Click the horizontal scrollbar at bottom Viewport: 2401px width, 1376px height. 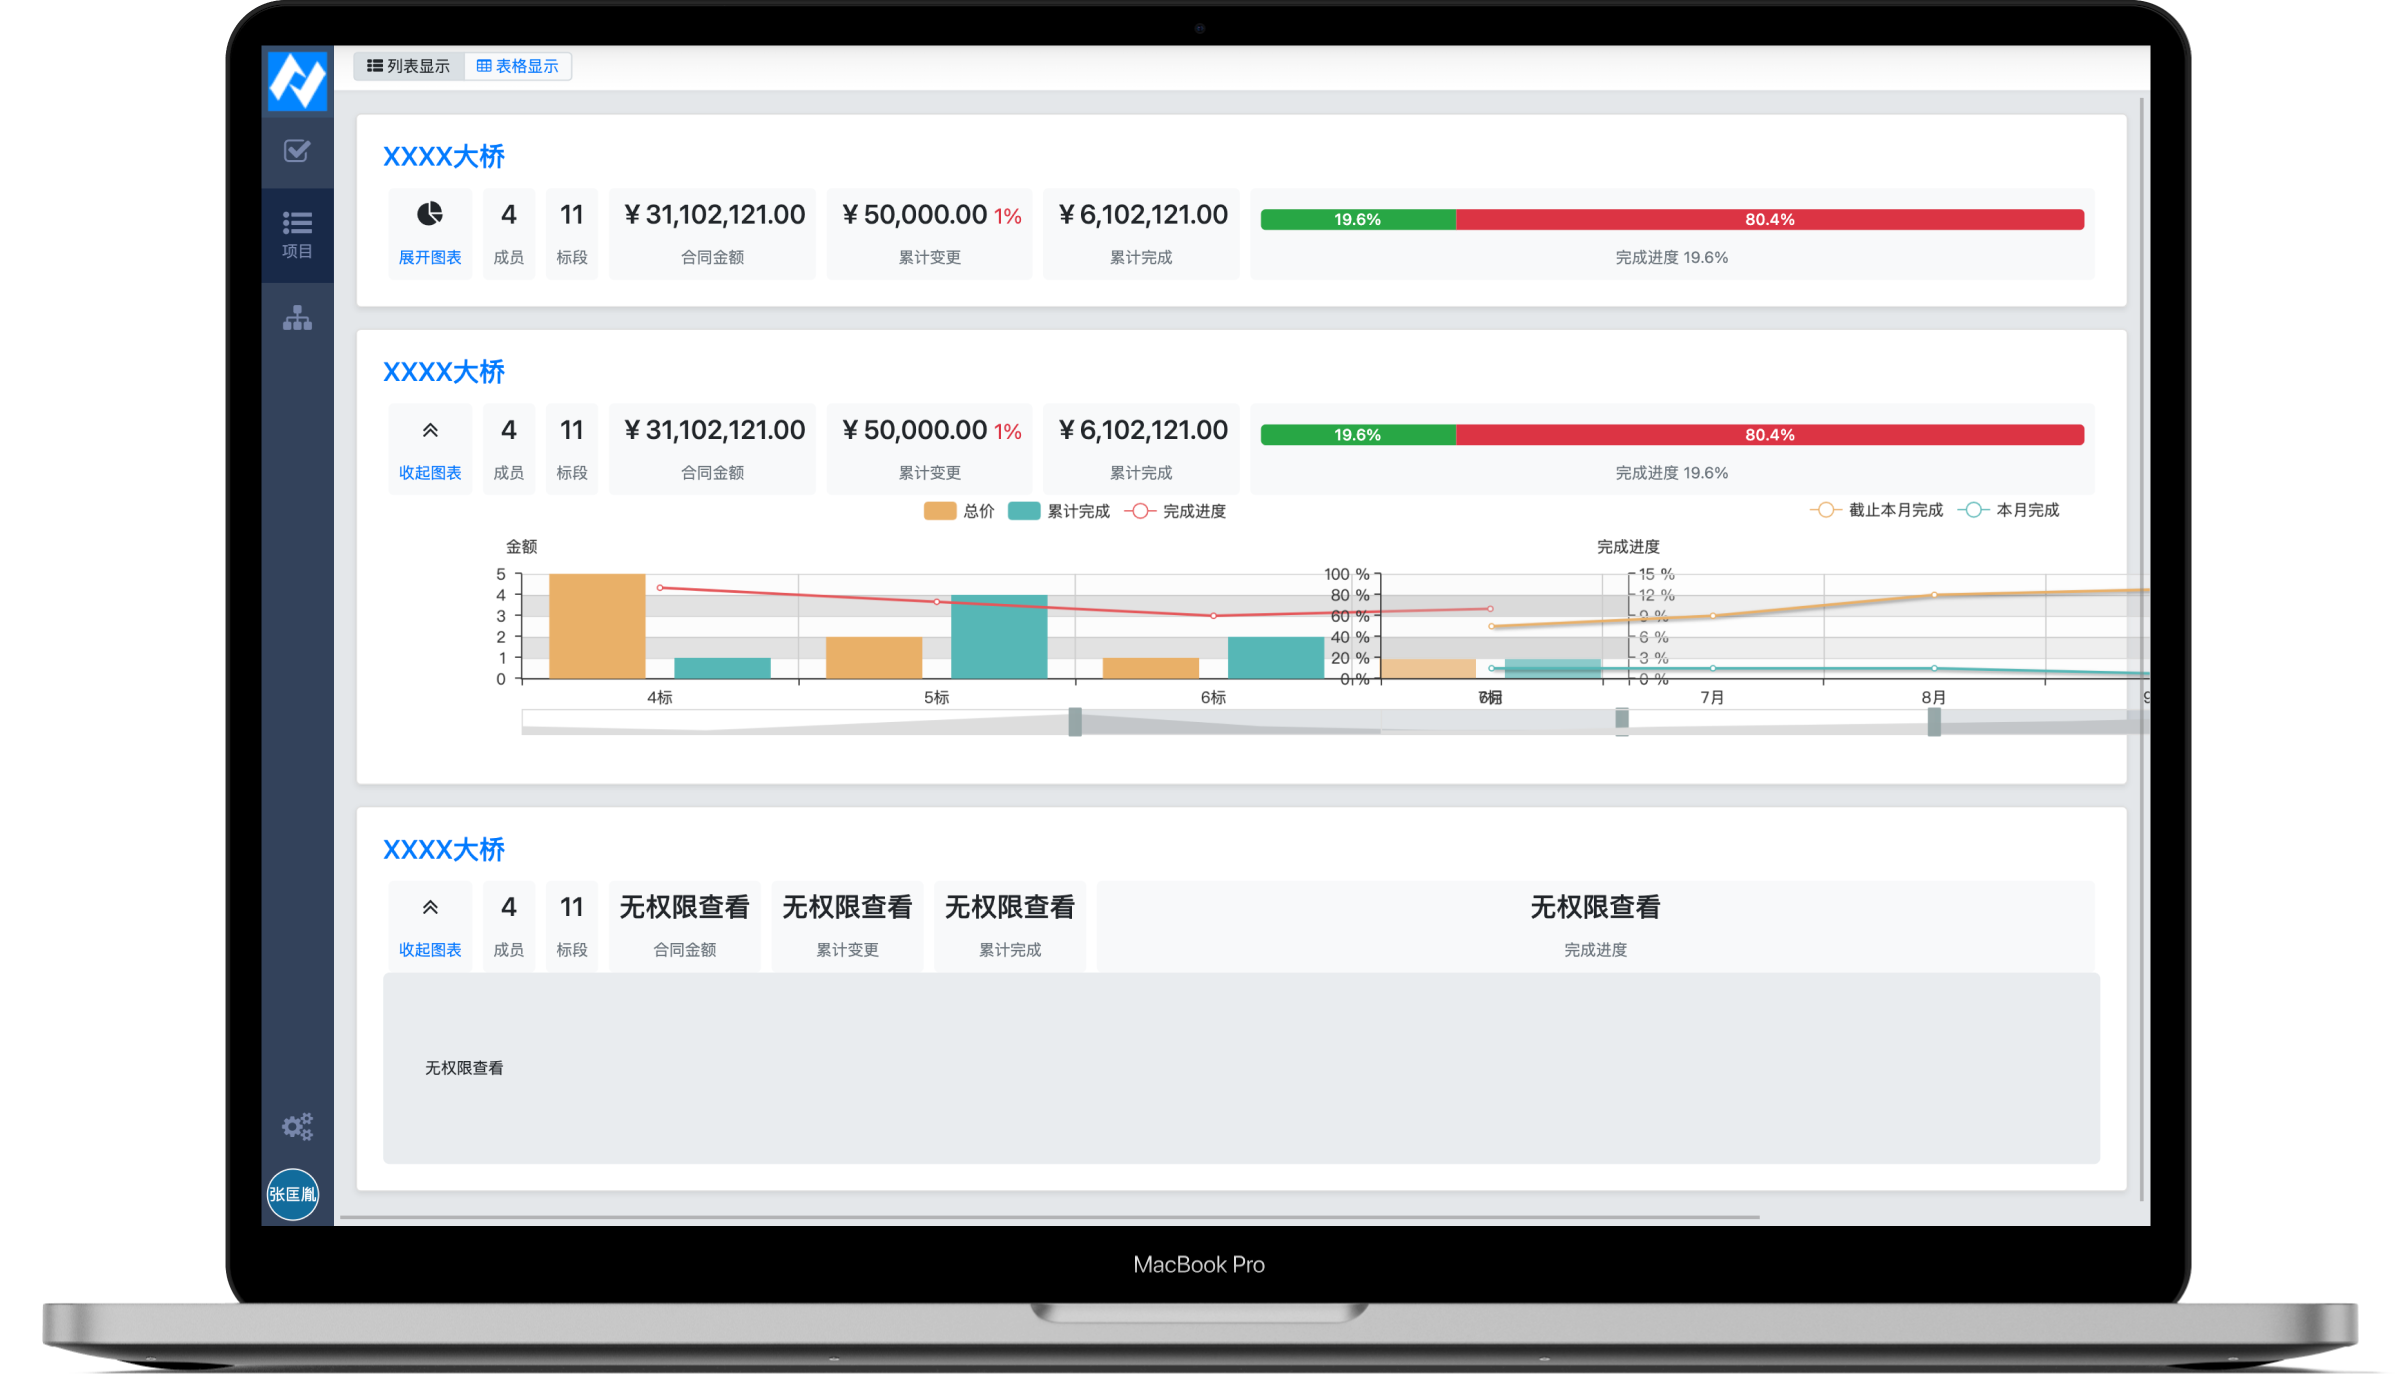tap(1050, 1217)
